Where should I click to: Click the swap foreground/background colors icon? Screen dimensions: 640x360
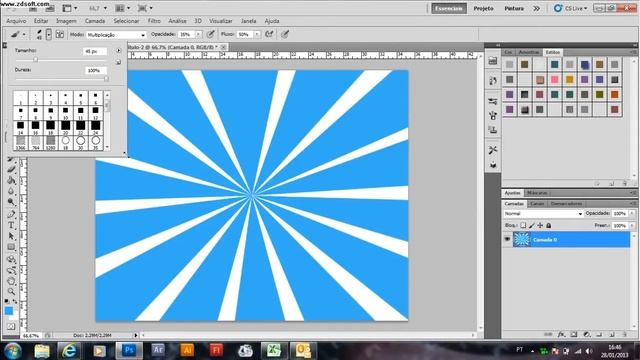[15, 302]
